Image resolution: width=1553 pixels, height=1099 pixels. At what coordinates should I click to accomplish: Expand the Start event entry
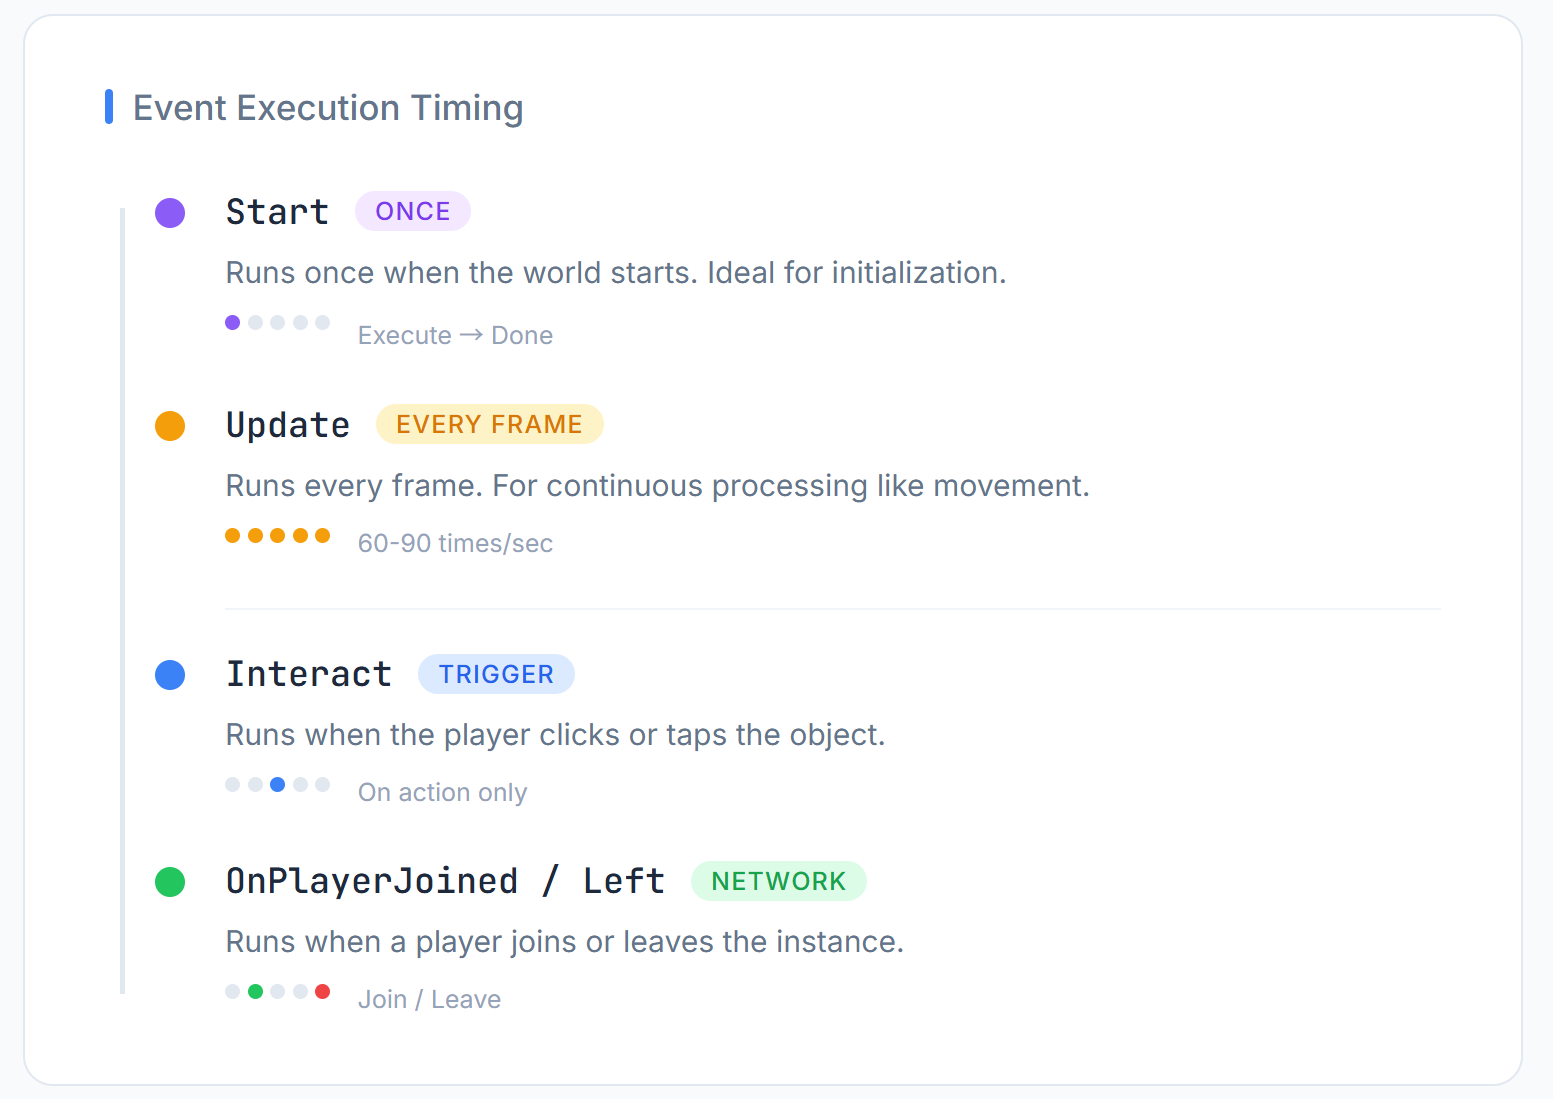[x=277, y=211]
